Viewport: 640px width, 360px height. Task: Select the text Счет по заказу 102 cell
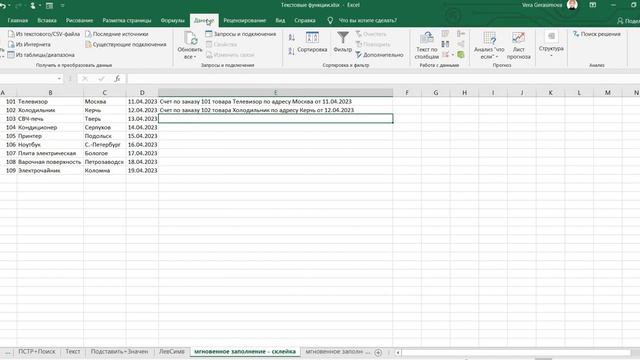[276, 110]
